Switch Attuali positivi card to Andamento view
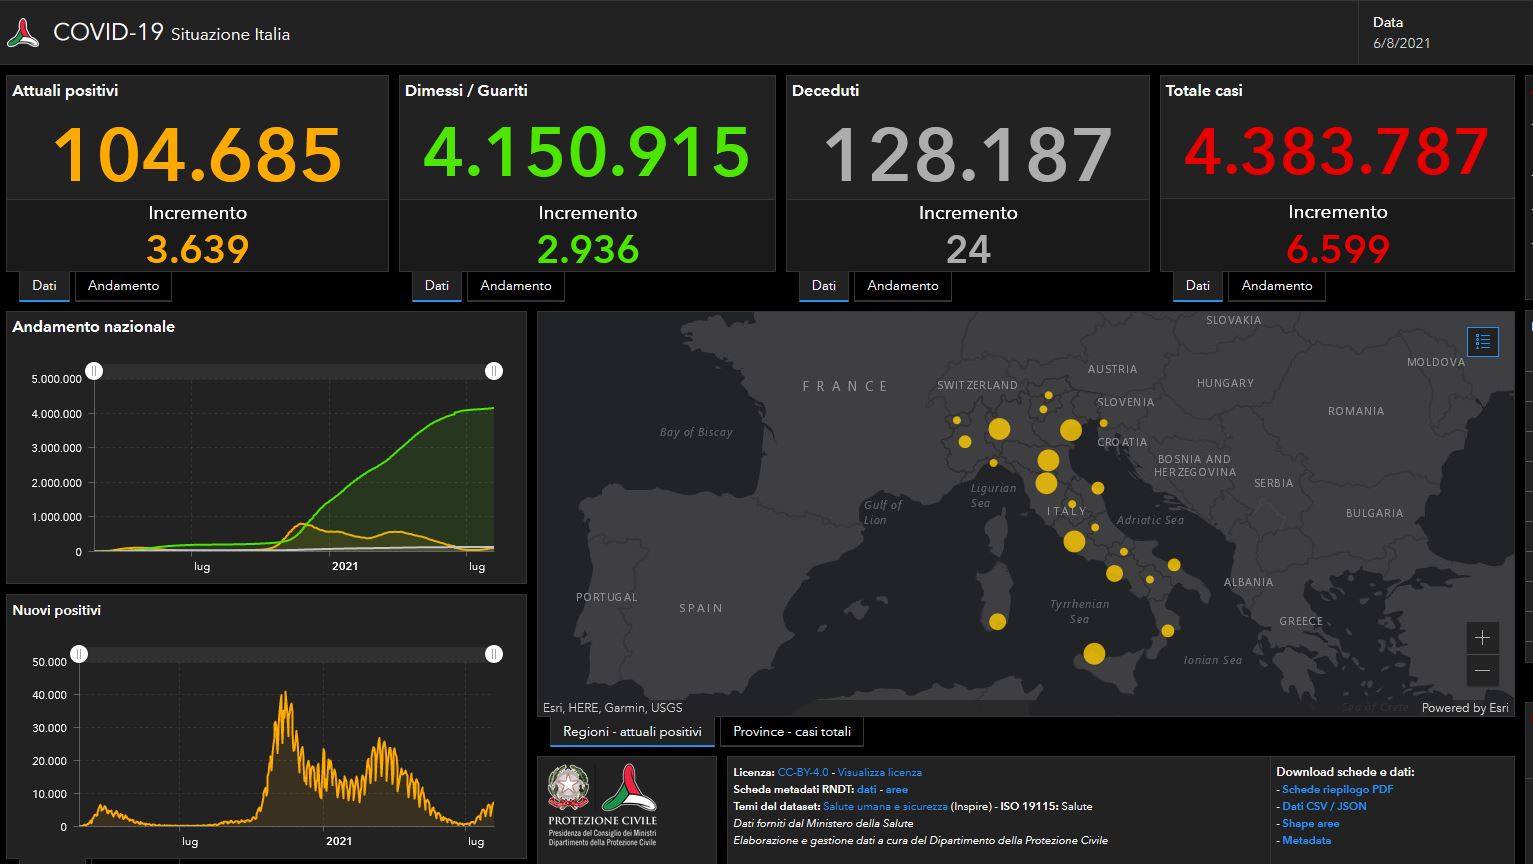The image size is (1533, 864). tap(123, 286)
